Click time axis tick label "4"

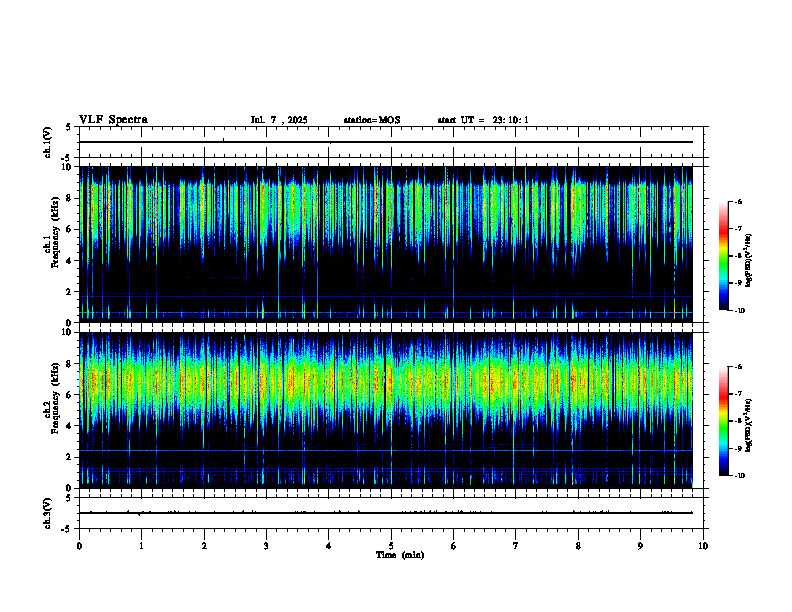[329, 546]
